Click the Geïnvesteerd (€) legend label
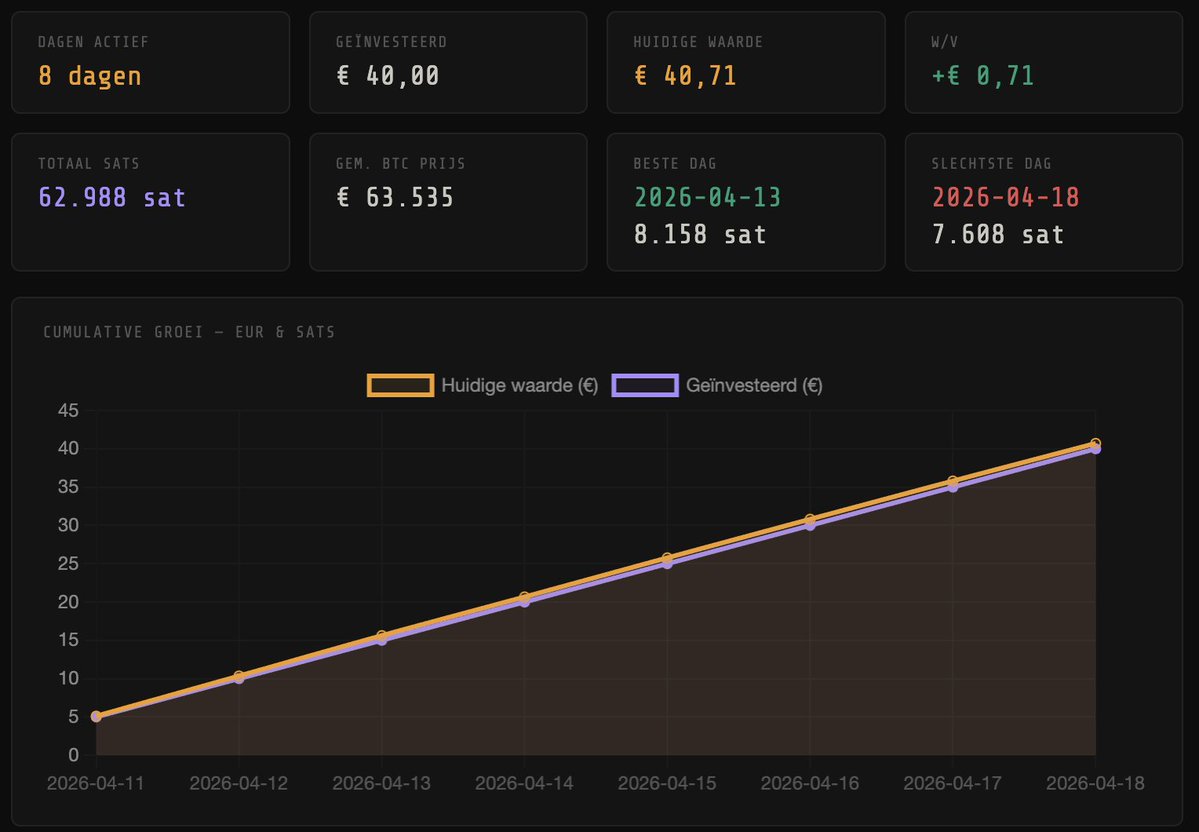Image resolution: width=1199 pixels, height=832 pixels. point(754,385)
